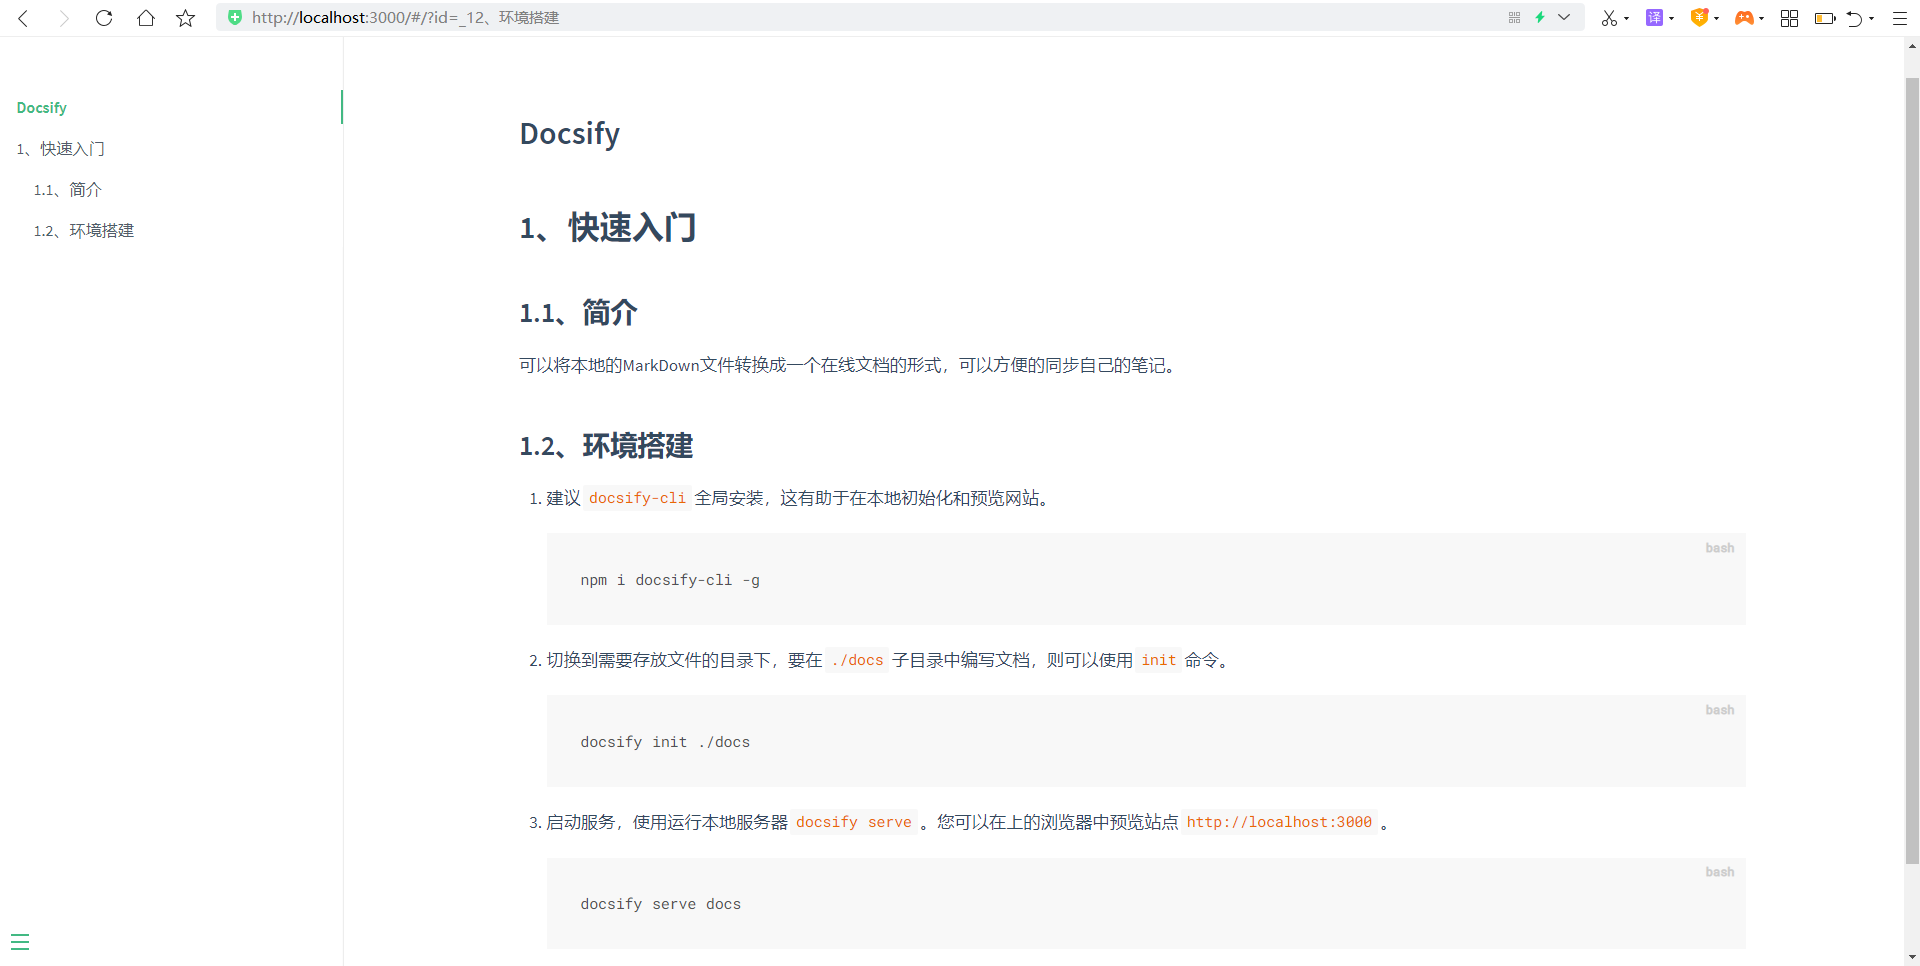This screenshot has width=1920, height=966.
Task: Click the browser back arrow
Action: point(23,18)
